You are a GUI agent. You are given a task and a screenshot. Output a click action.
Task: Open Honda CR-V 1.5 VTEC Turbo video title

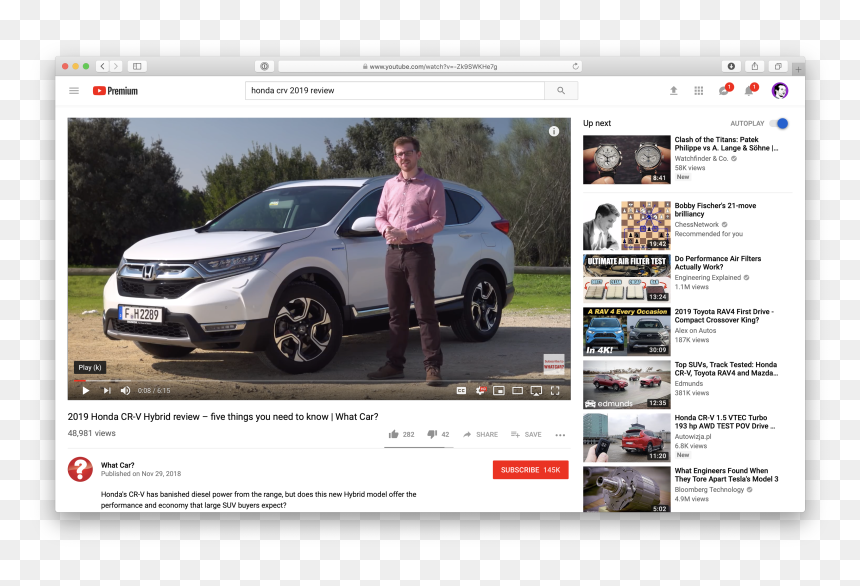click(725, 421)
